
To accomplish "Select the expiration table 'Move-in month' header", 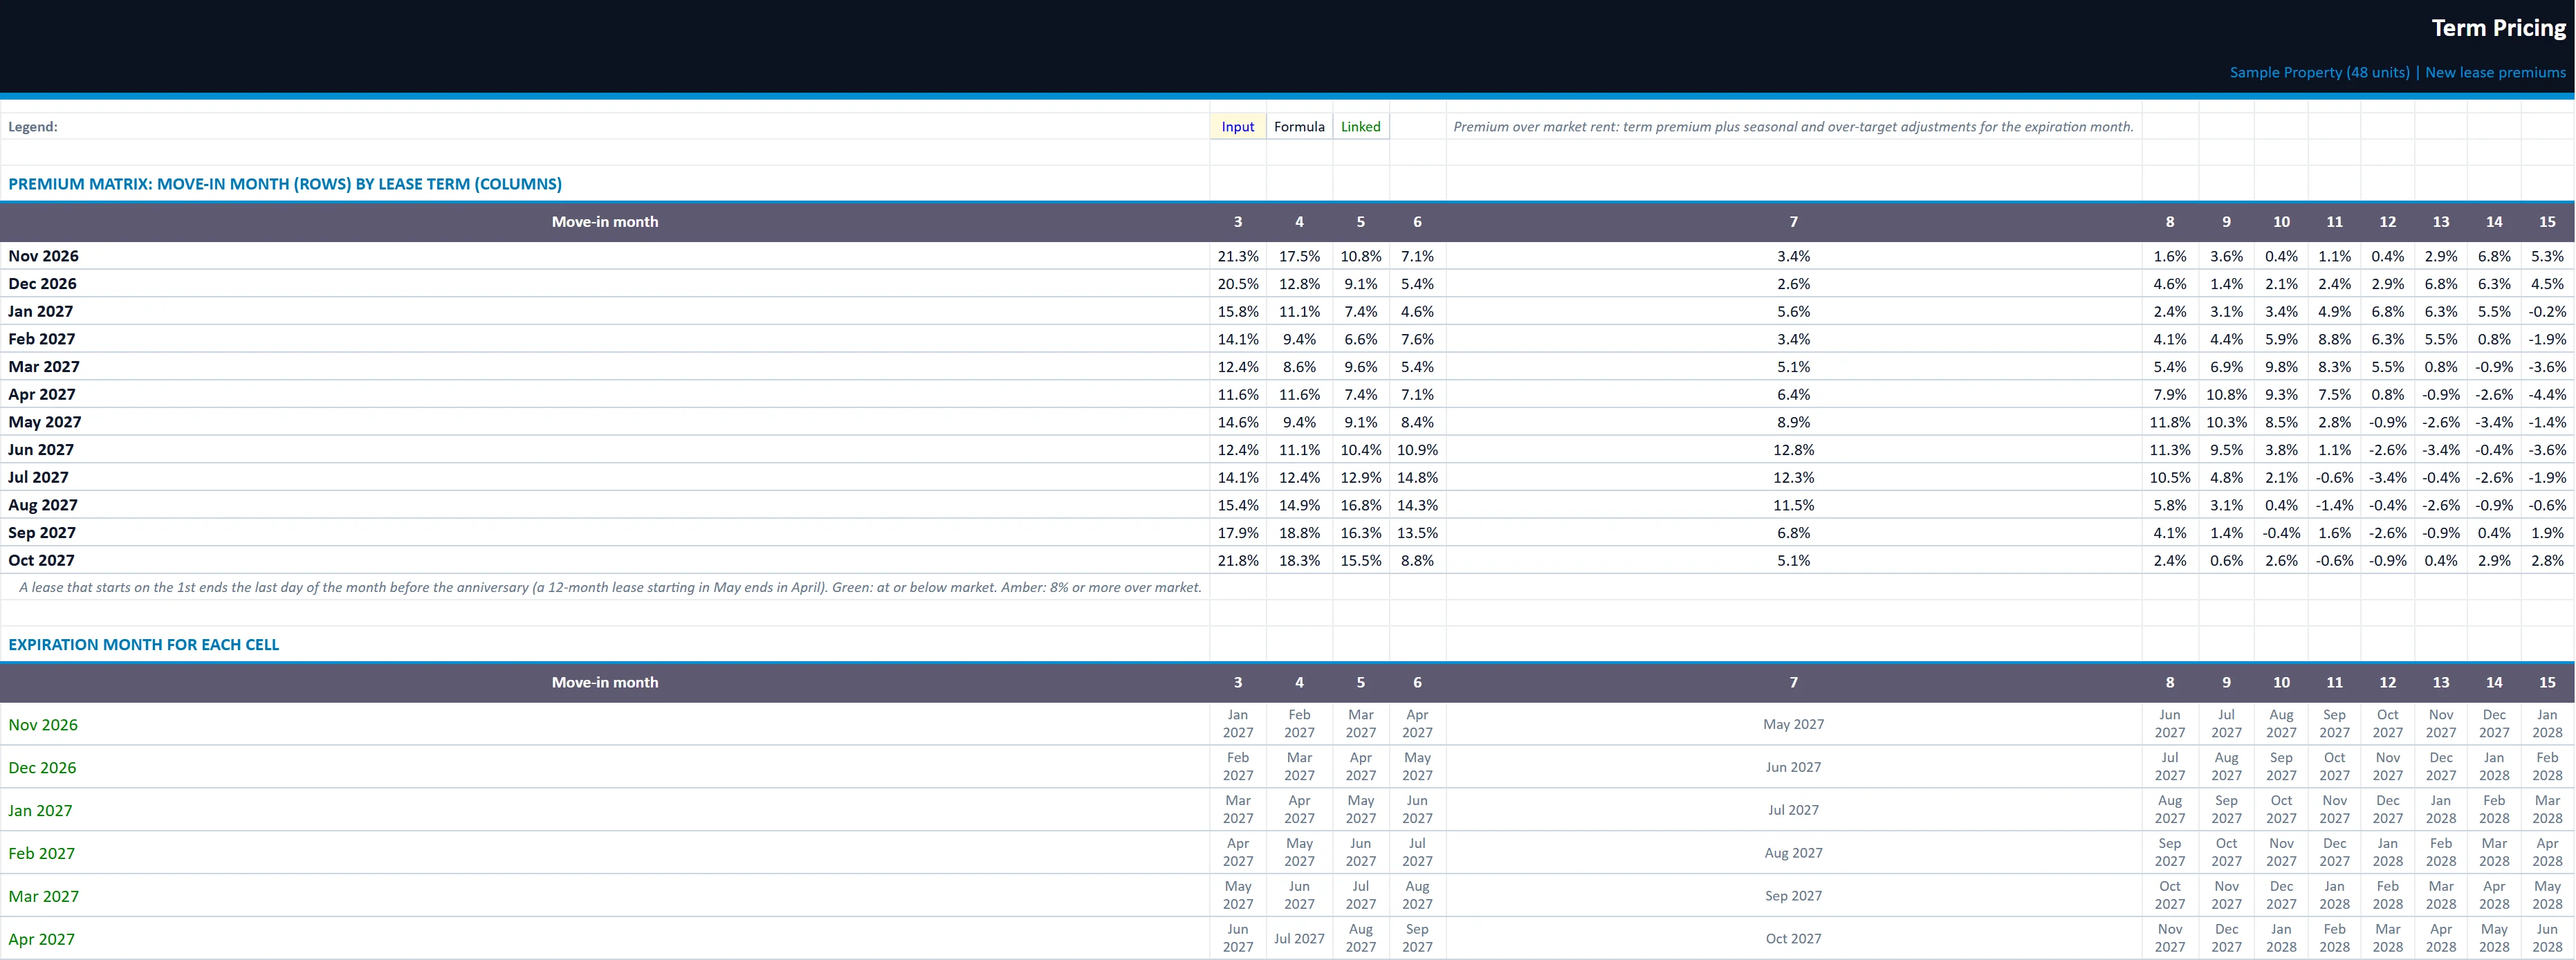I will [605, 682].
